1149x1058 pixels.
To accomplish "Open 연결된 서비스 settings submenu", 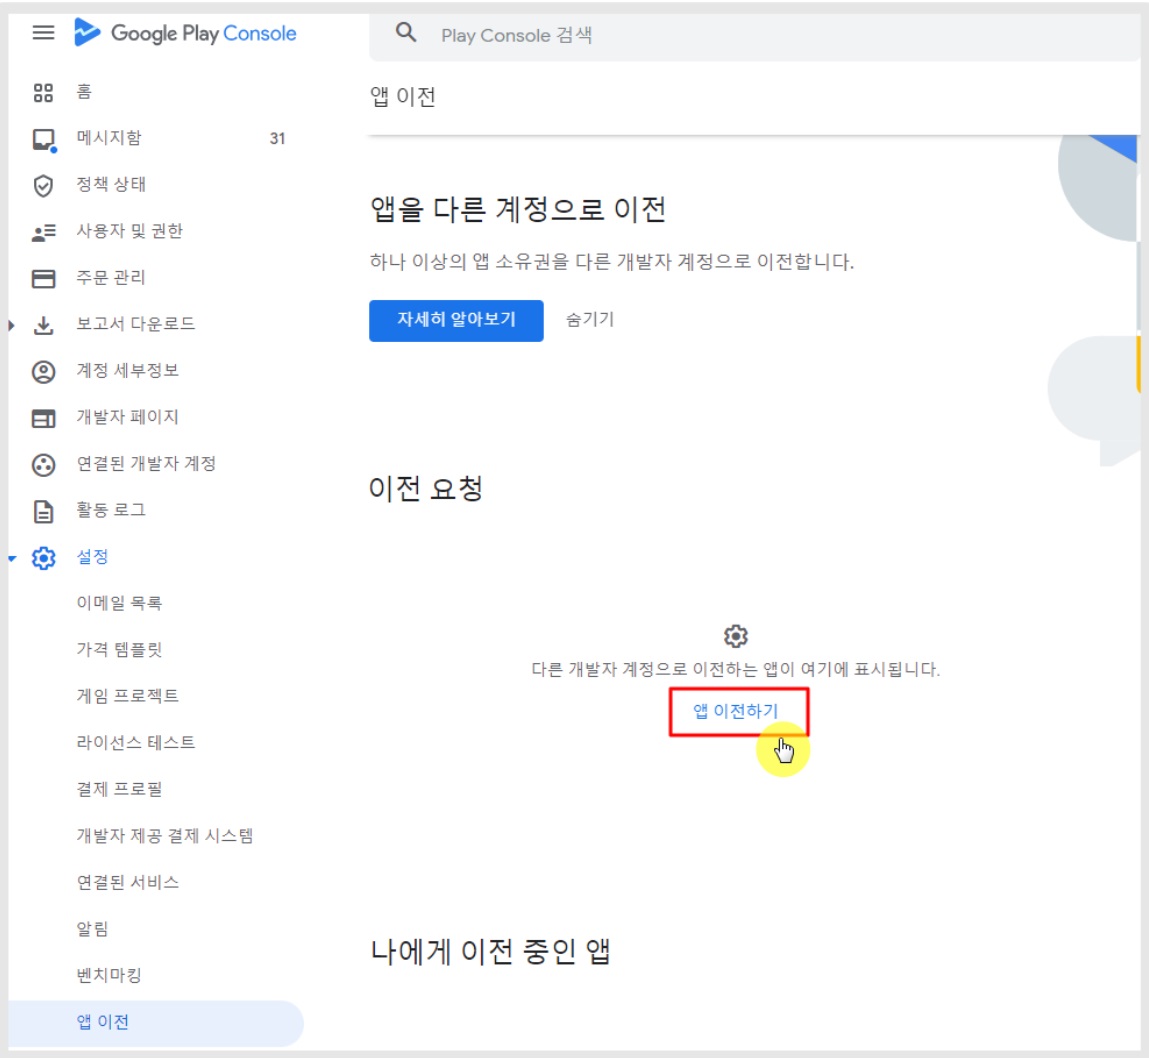I will 128,881.
